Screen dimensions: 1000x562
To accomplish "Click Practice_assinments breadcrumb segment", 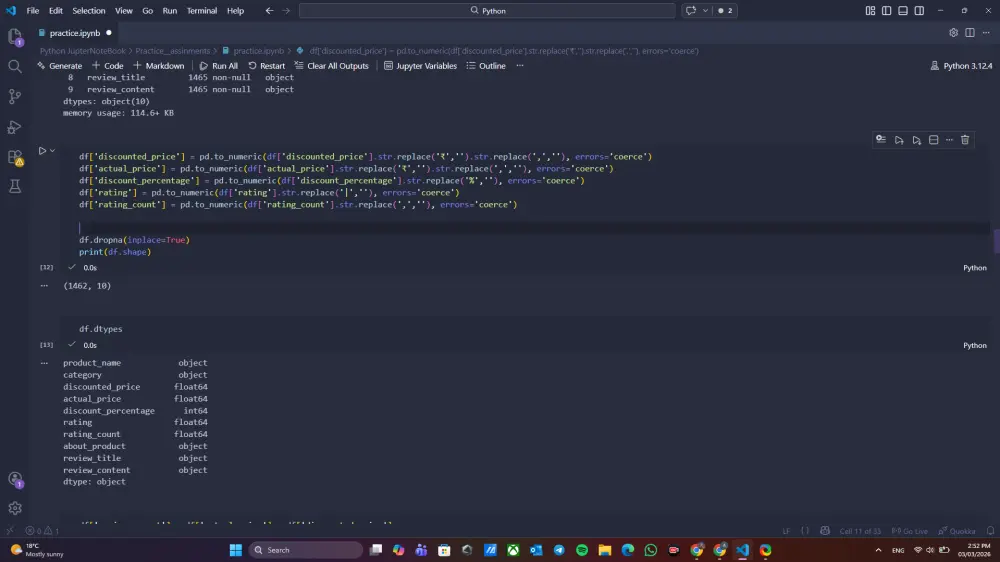I will pos(173,51).
